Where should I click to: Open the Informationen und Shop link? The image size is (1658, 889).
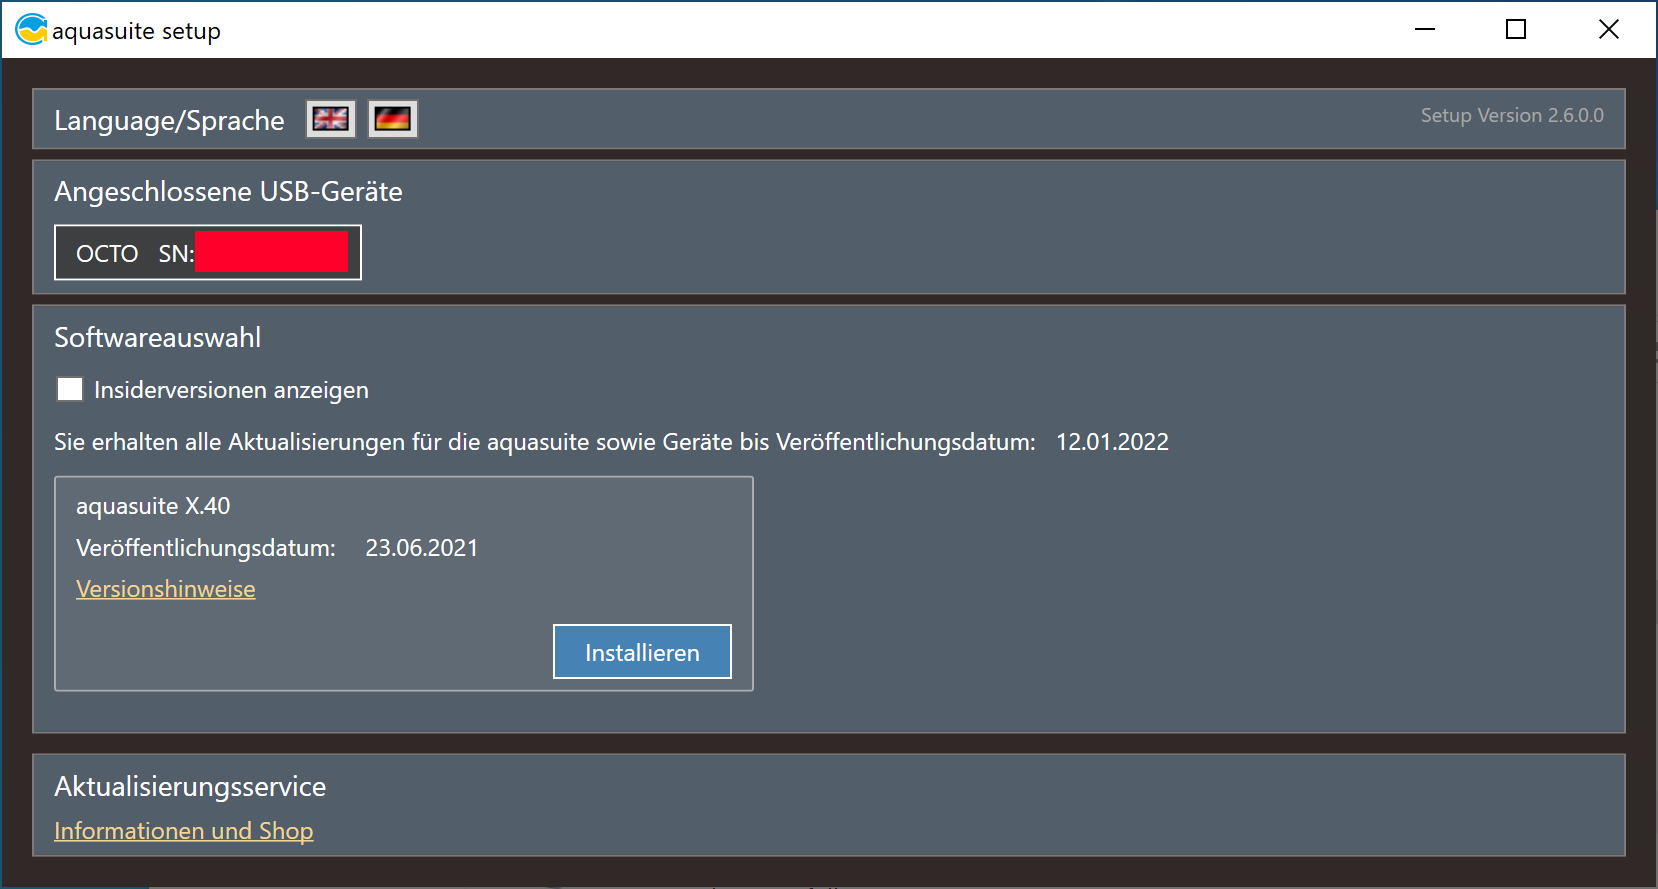[184, 831]
